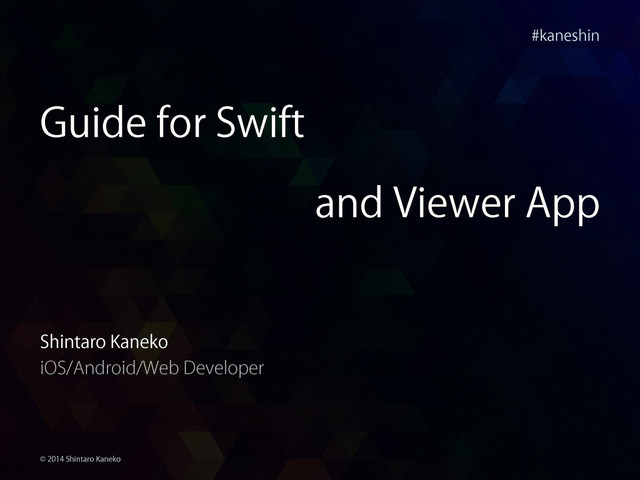Click the '© 2014 Shintaro Kaneko' copyright footer
Viewport: 640px width, 480px height.
80,459
